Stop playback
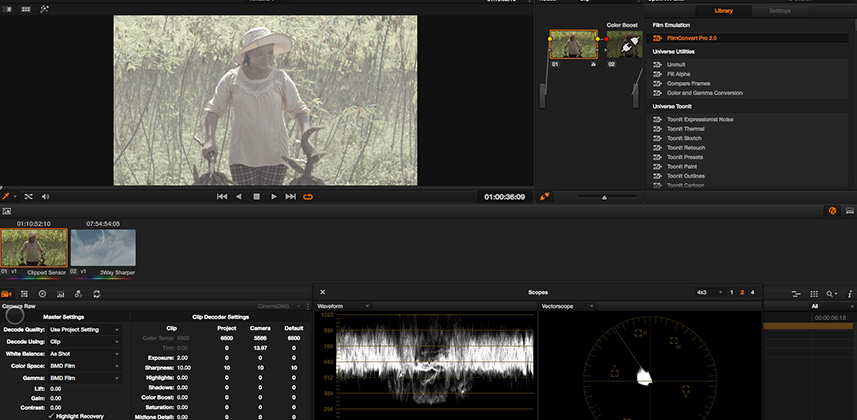Image resolution: width=857 pixels, height=420 pixels. click(256, 197)
